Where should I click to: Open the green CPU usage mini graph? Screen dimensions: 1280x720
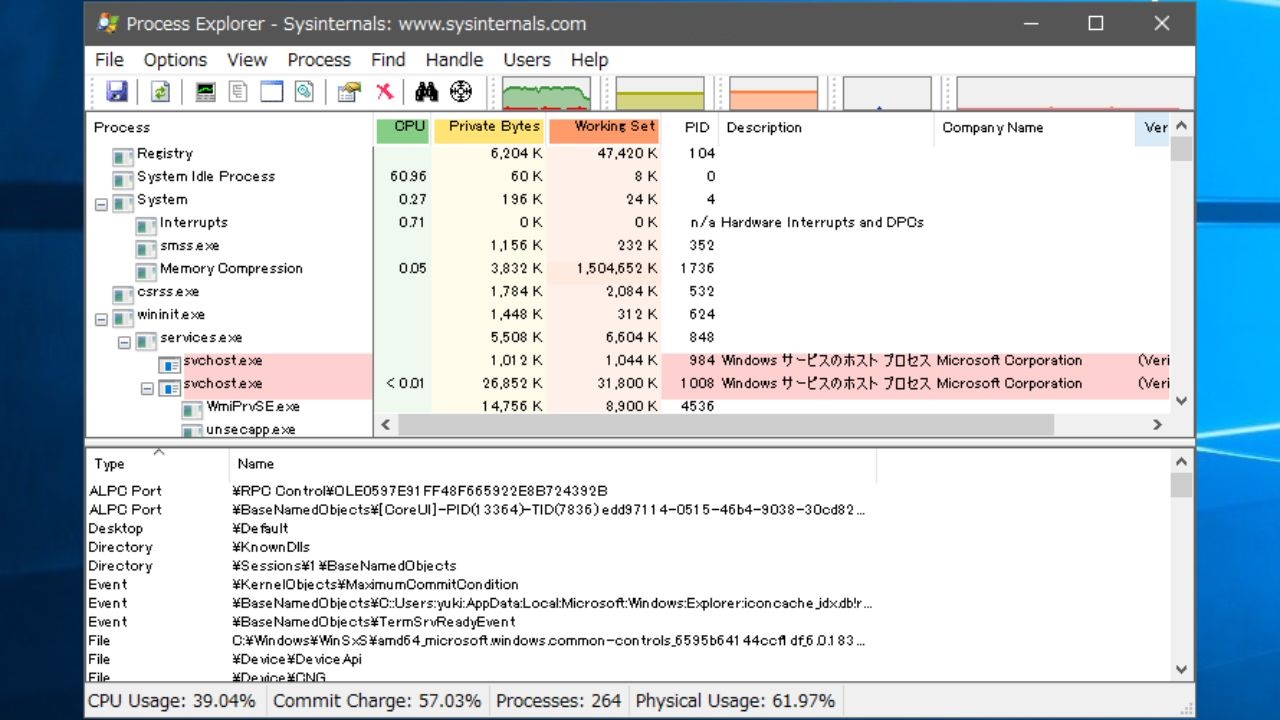545,94
